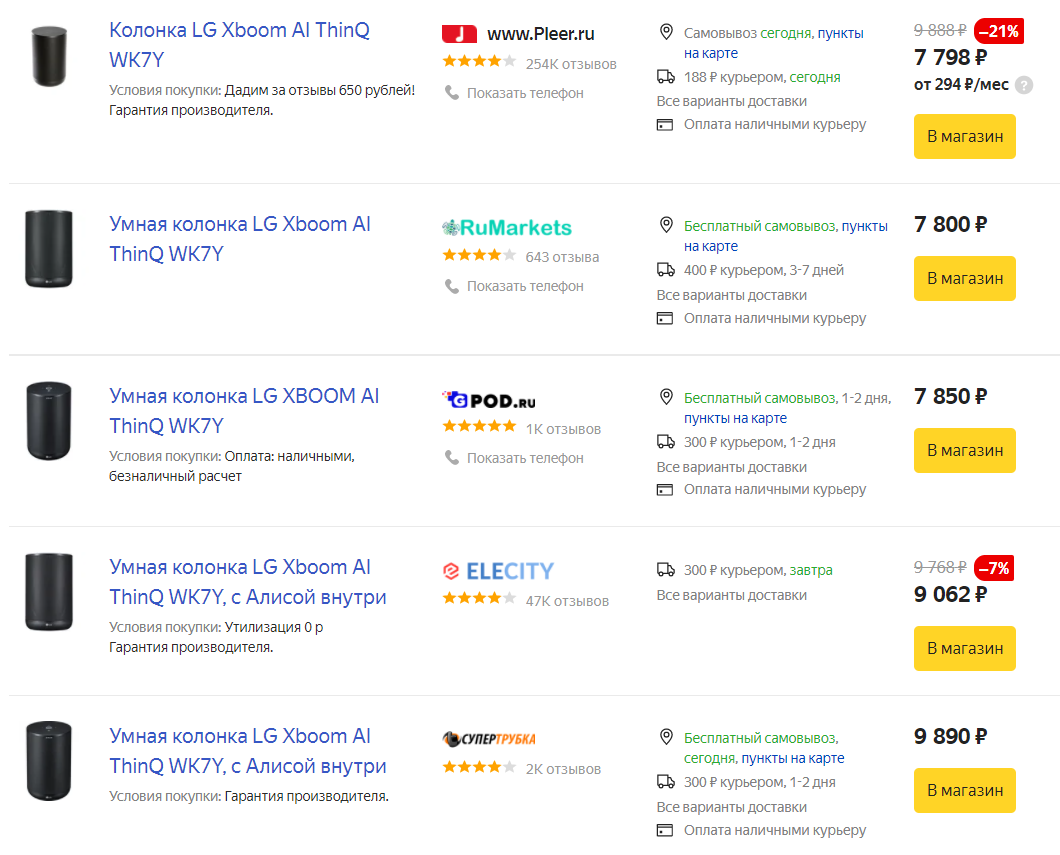
Task: Click В магазин button for 7 850 ₽ offer
Action: (x=965, y=450)
